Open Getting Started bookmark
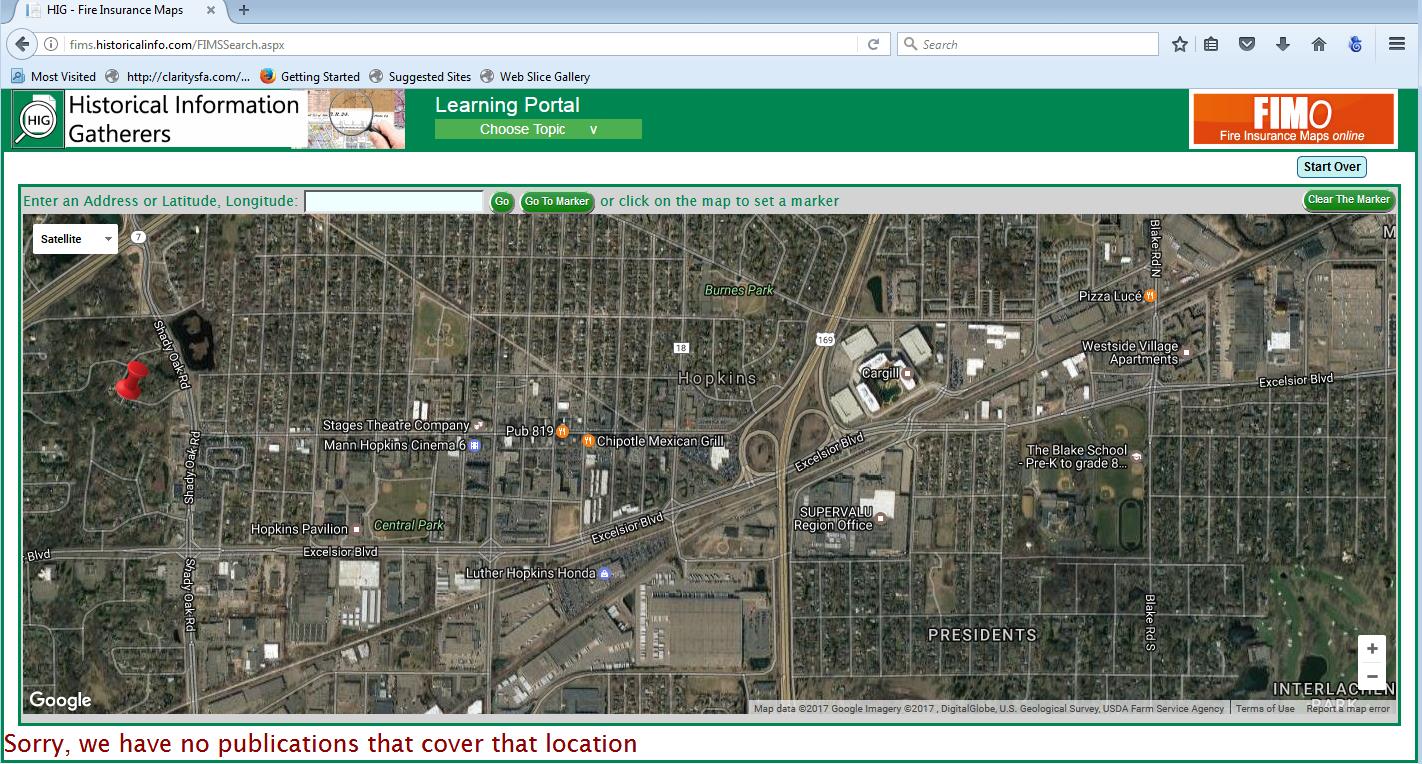The image size is (1422, 764). (x=310, y=76)
